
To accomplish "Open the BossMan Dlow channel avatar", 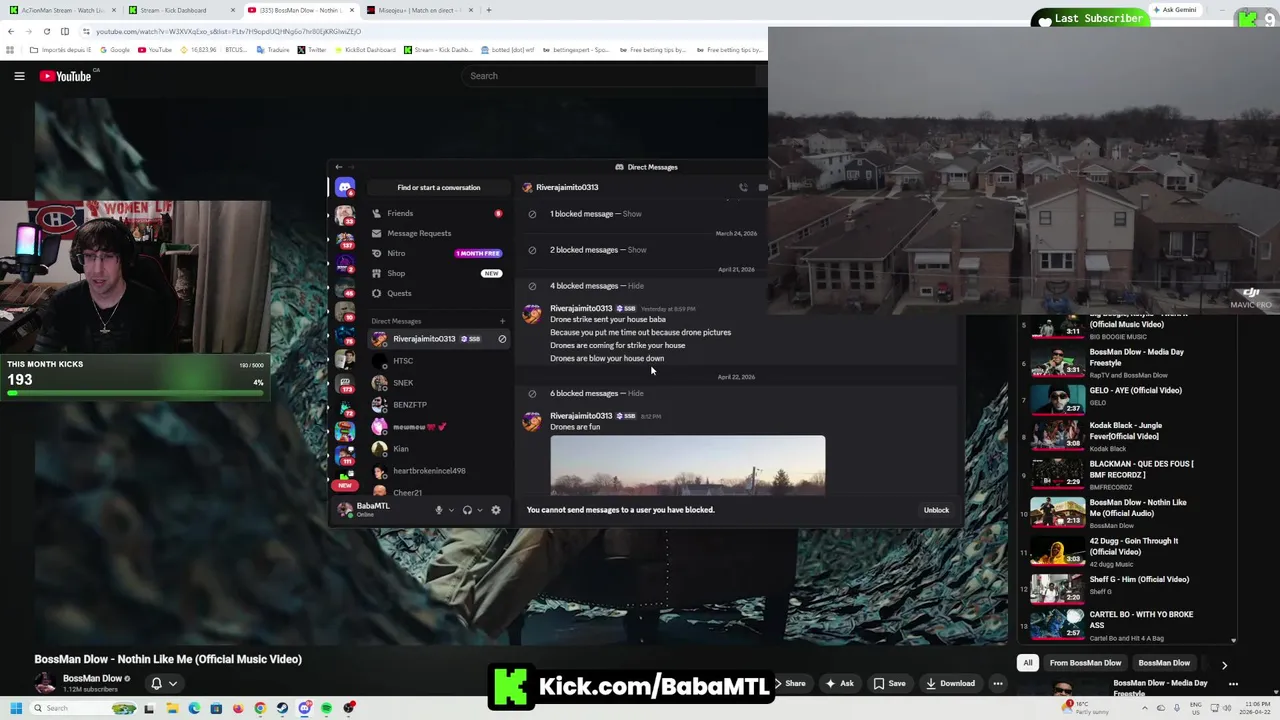I will pyautogui.click(x=45, y=683).
